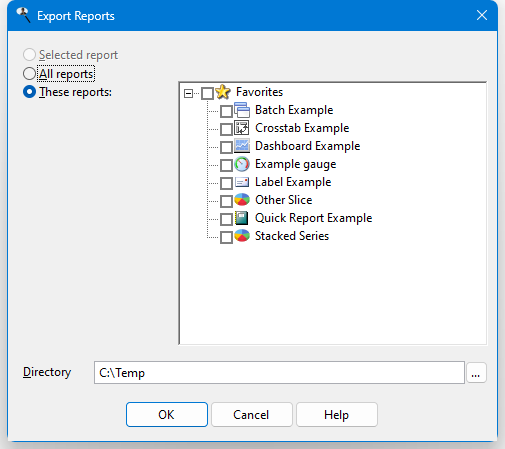Confirm export with the OK button

[167, 415]
